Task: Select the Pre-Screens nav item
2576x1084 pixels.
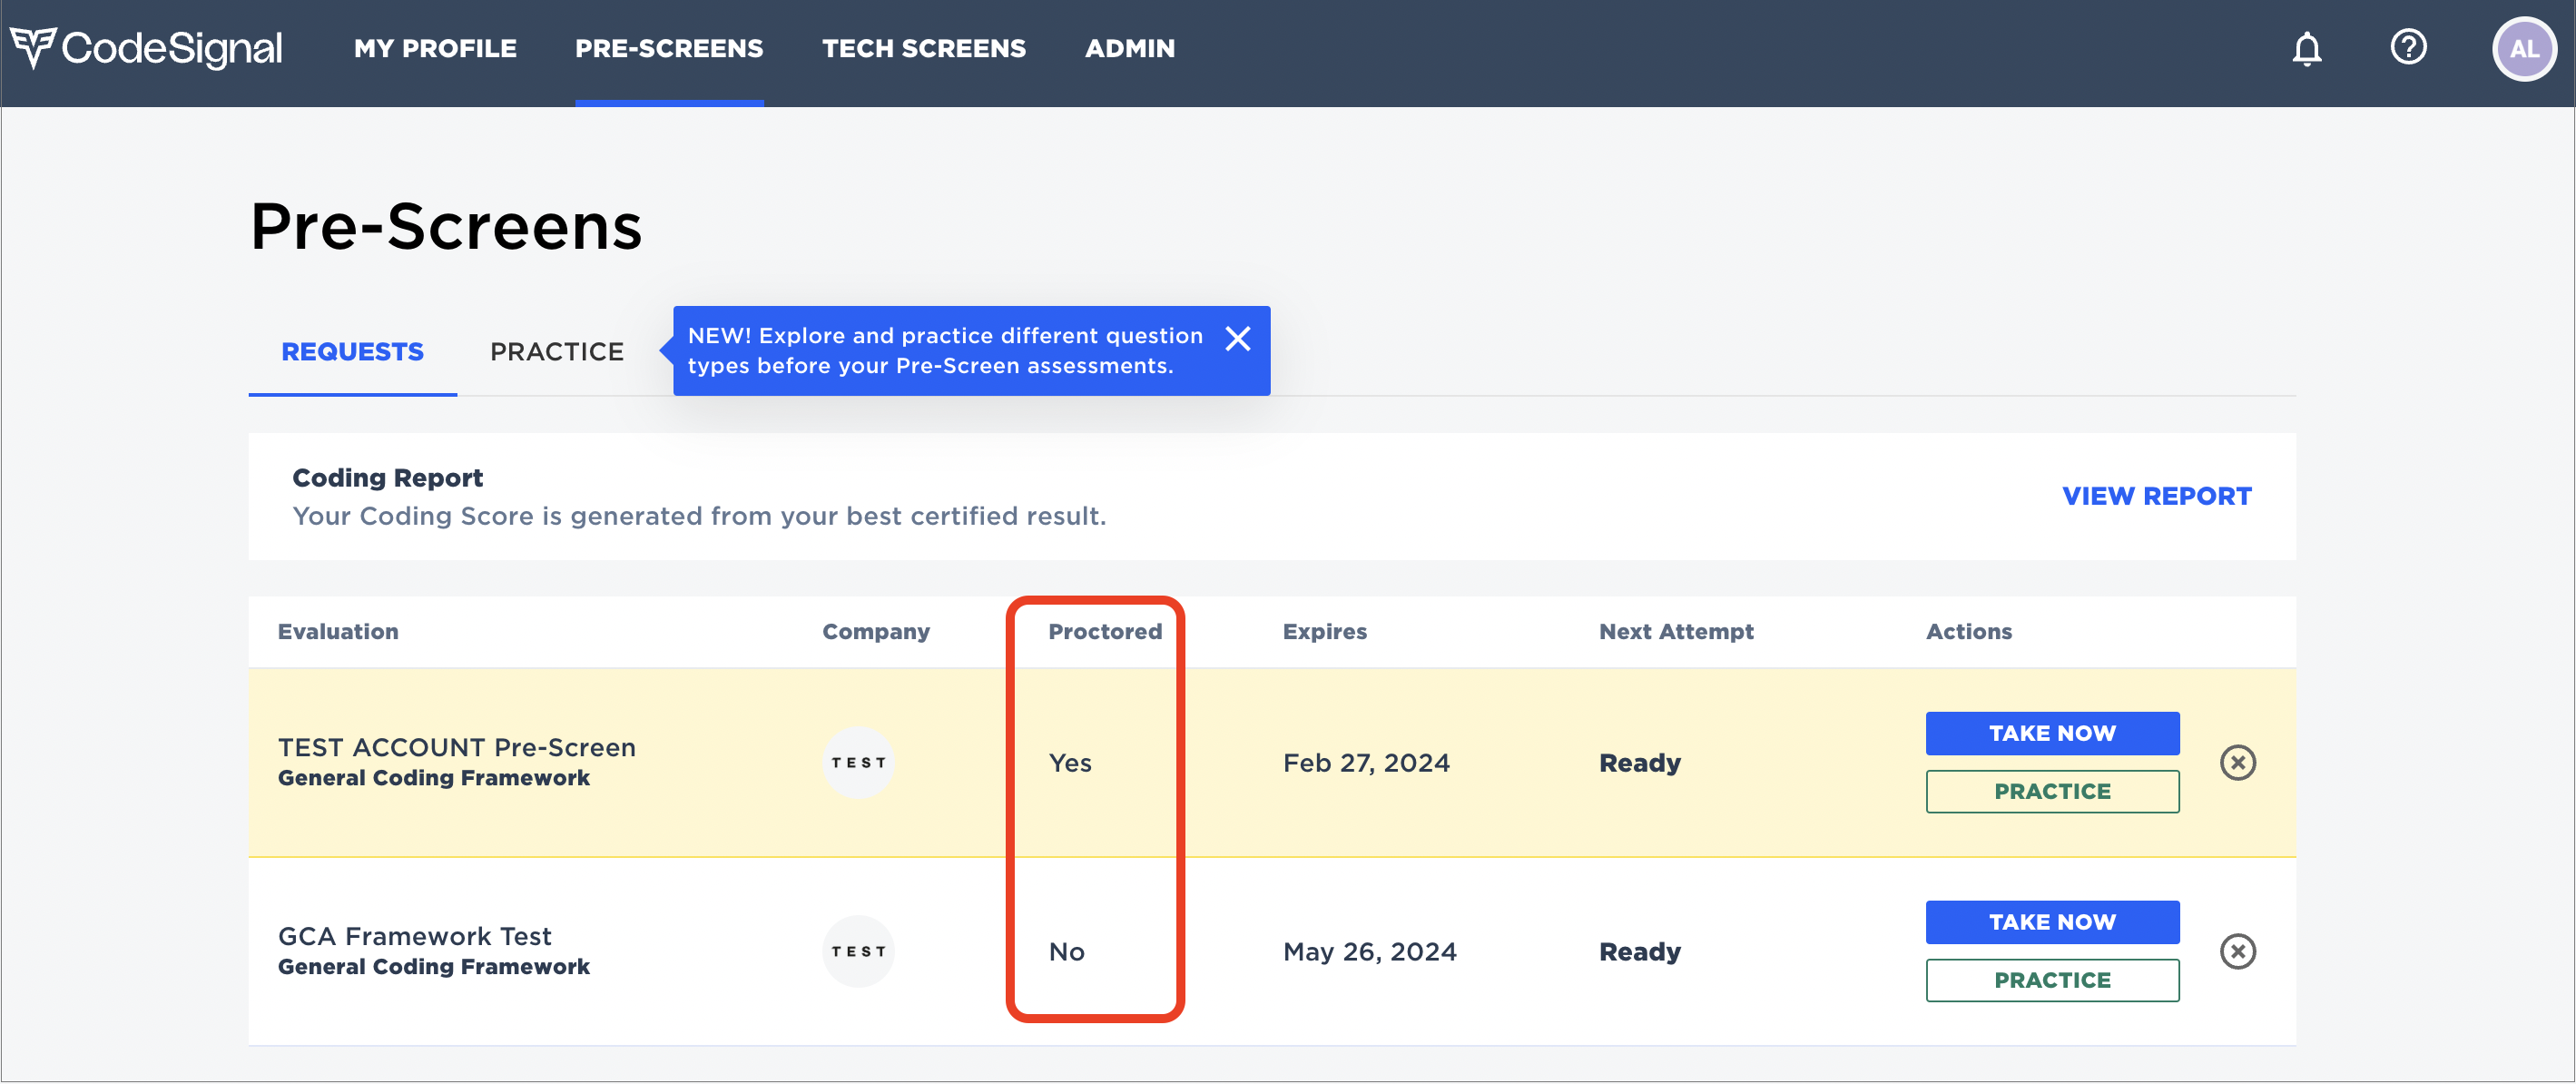Action: (668, 48)
